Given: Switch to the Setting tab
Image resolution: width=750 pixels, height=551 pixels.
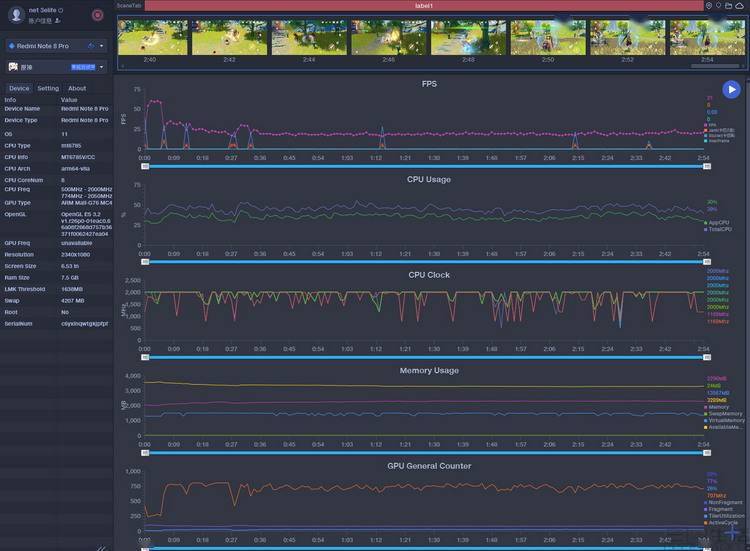Looking at the screenshot, I should coord(48,88).
